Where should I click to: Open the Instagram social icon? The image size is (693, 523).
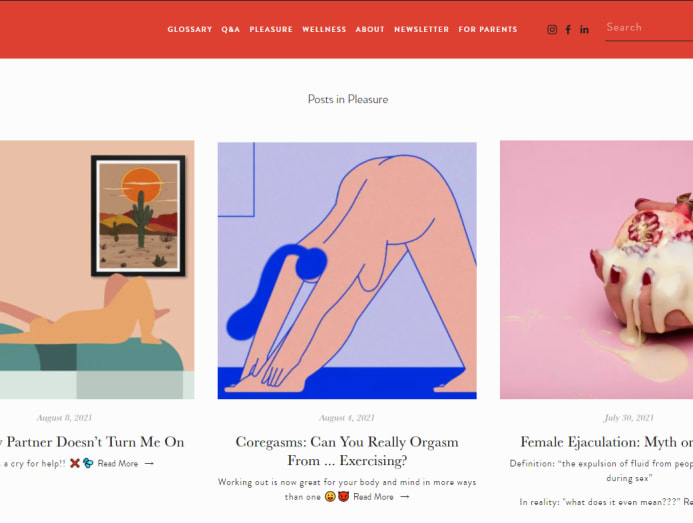(x=552, y=30)
